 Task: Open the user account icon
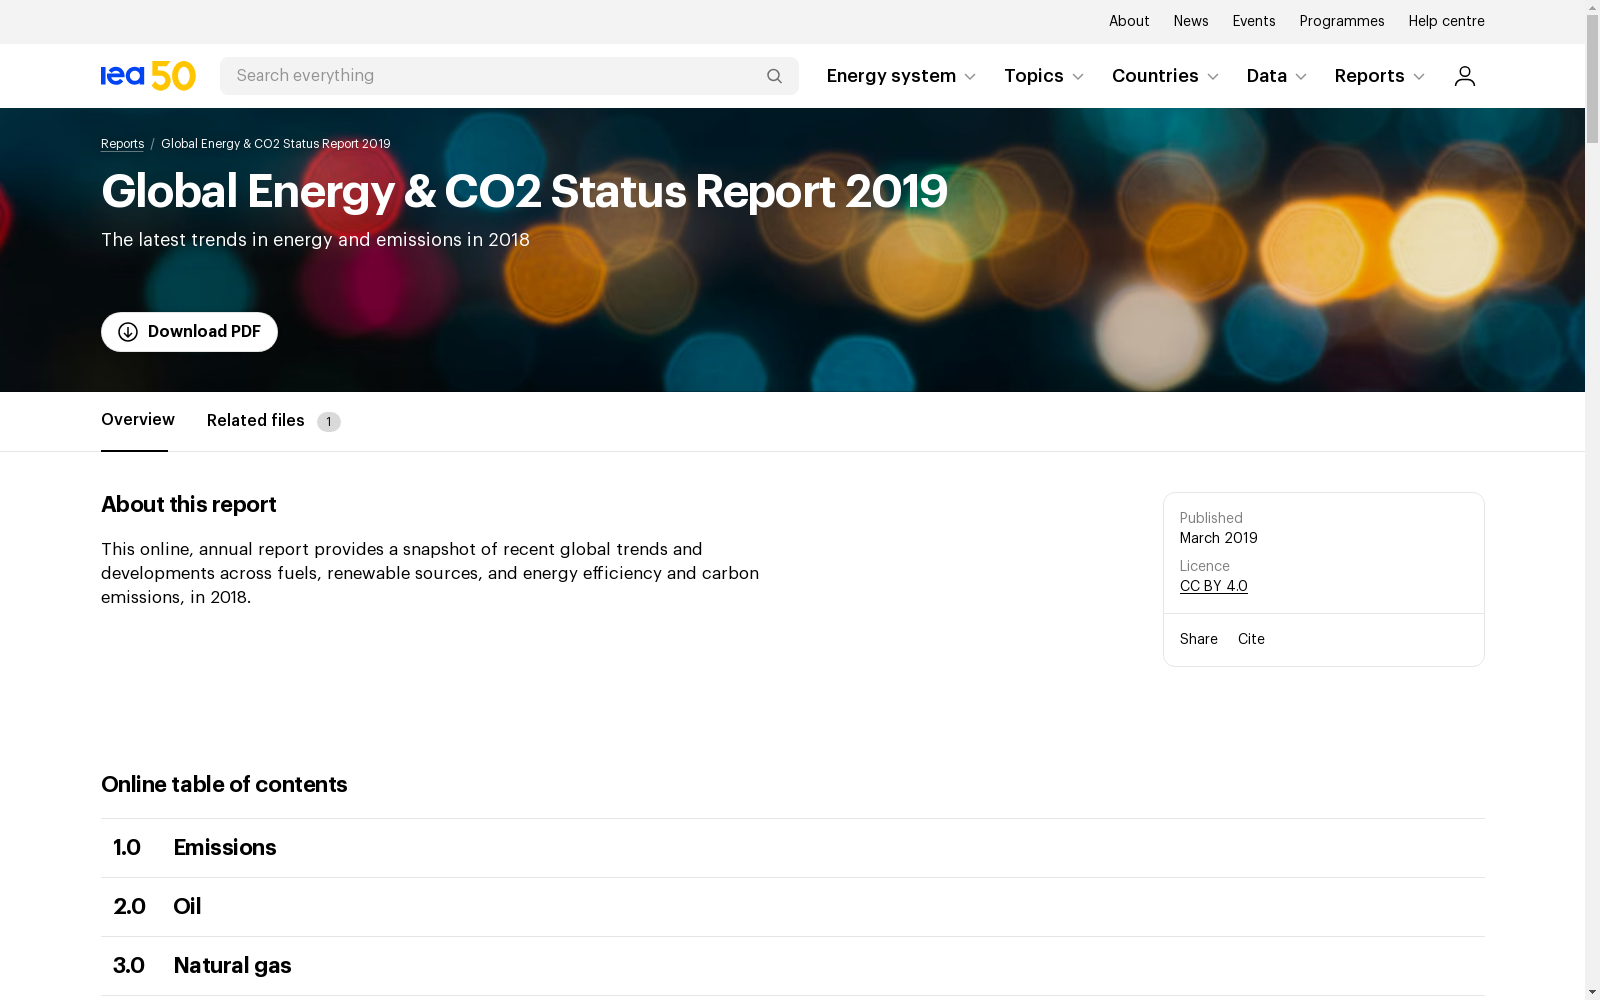[1464, 76]
